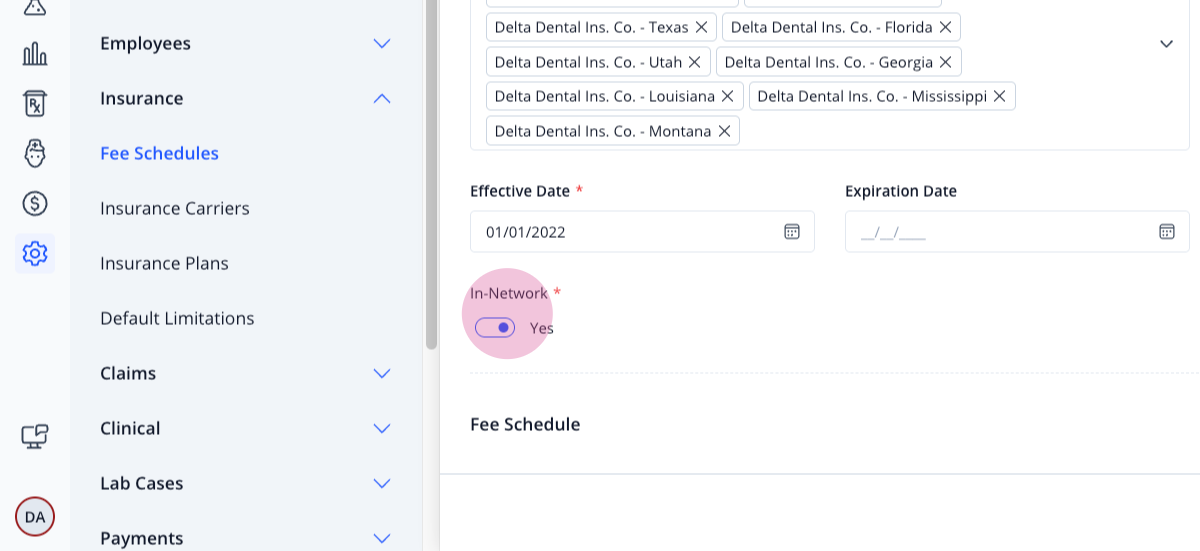Viewport: 1200px width, 551px height.
Task: Go to Insurance Carriers page
Action: coord(175,208)
